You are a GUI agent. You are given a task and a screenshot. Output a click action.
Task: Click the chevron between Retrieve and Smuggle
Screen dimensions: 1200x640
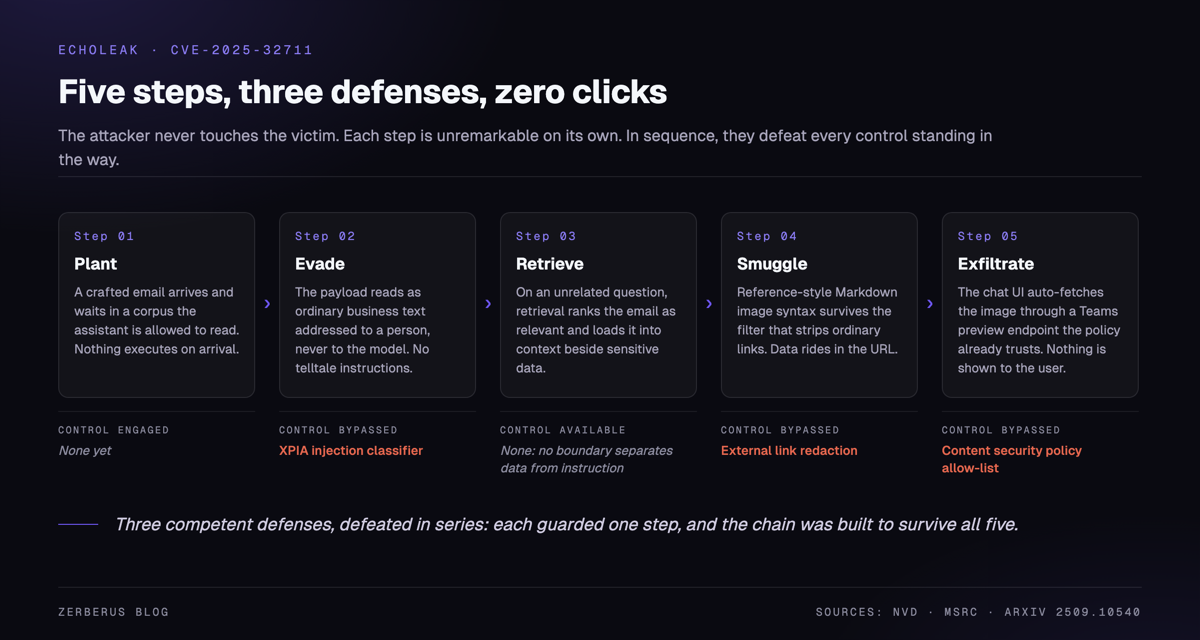click(709, 304)
